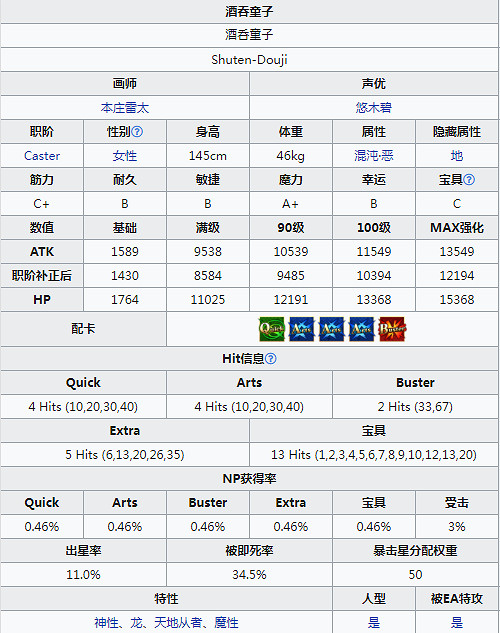Image resolution: width=500 pixels, height=633 pixels.
Task: Select the 魔力 rank A+
Action: click(291, 204)
